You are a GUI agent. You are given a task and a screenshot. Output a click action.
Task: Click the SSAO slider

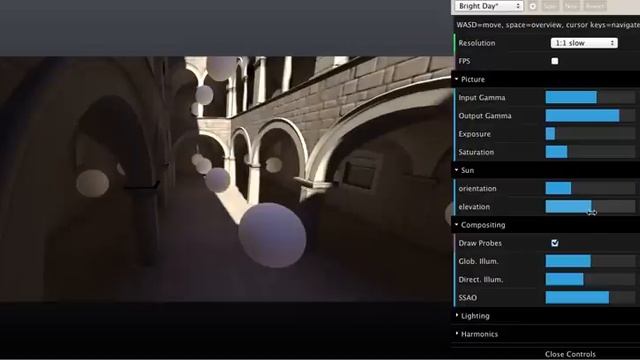(590, 298)
